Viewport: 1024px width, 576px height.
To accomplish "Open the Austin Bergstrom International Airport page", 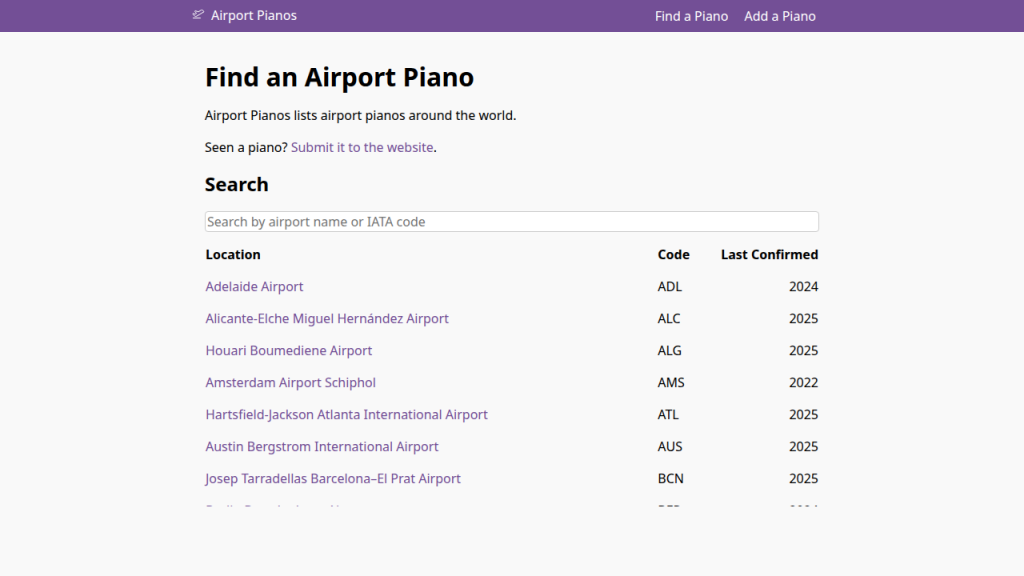I will pyautogui.click(x=322, y=446).
